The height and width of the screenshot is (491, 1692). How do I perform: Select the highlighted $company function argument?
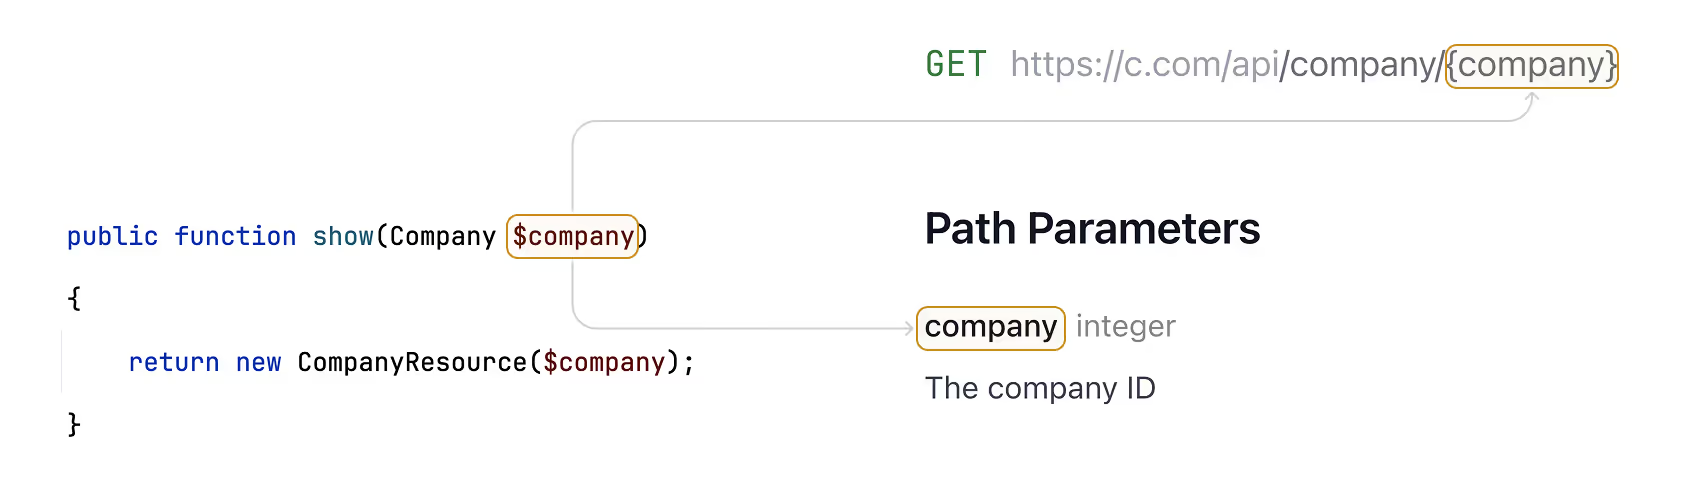click(x=573, y=236)
